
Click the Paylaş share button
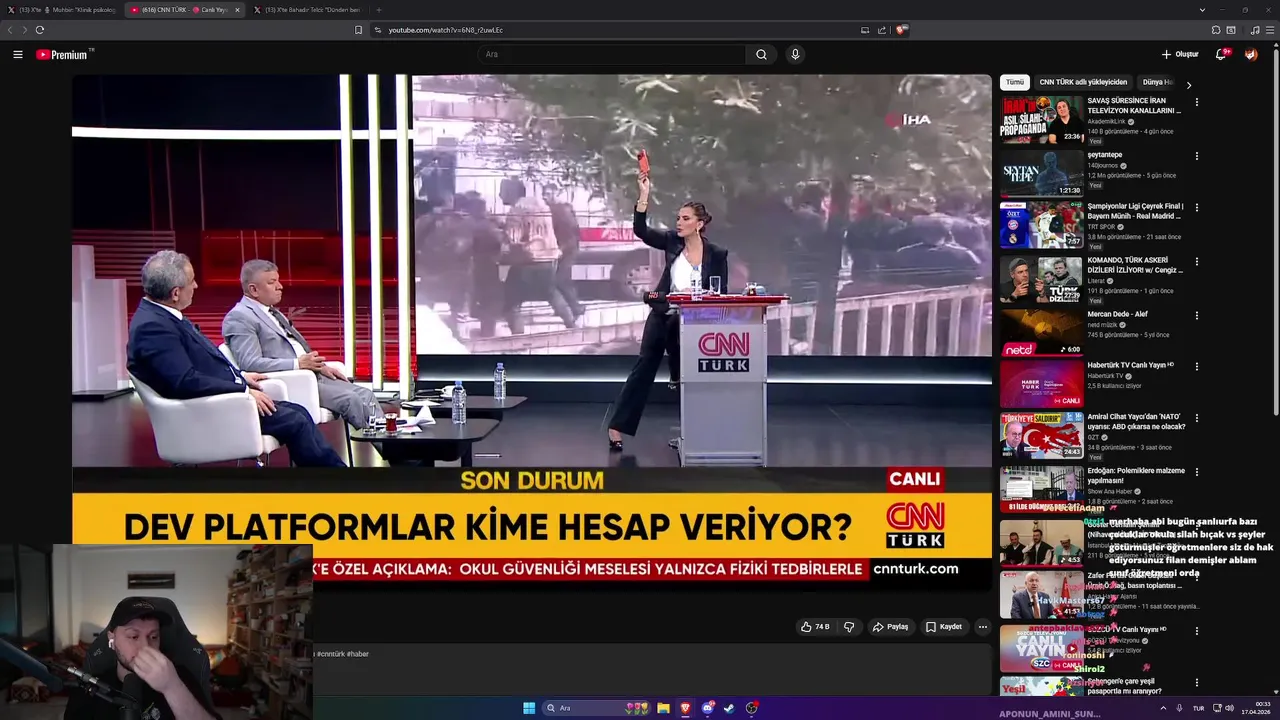pyautogui.click(x=890, y=627)
